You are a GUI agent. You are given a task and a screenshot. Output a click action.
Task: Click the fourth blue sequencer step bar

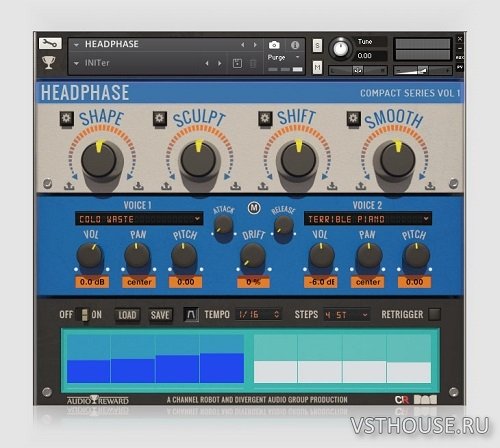pos(222,368)
